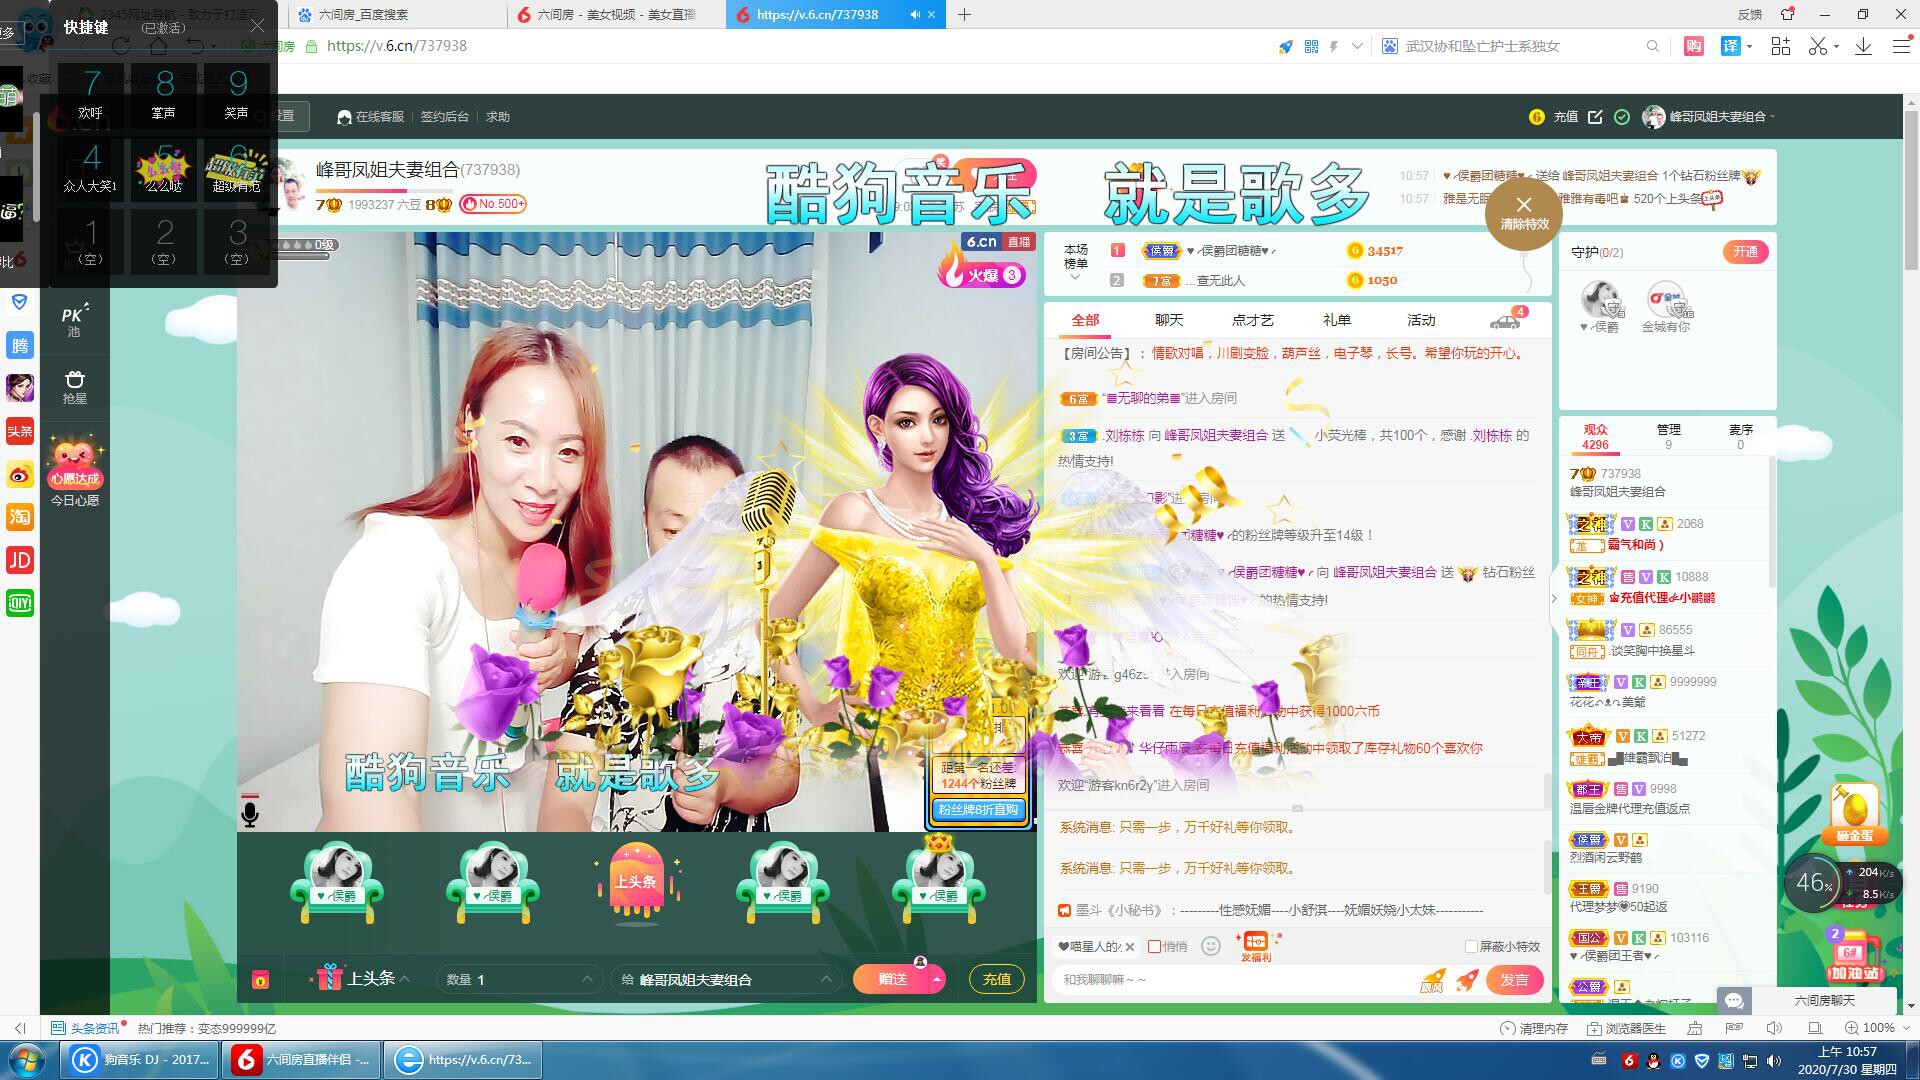Image resolution: width=1920 pixels, height=1080 pixels.
Task: Switch to the 全部 chat tab
Action: (x=1085, y=320)
